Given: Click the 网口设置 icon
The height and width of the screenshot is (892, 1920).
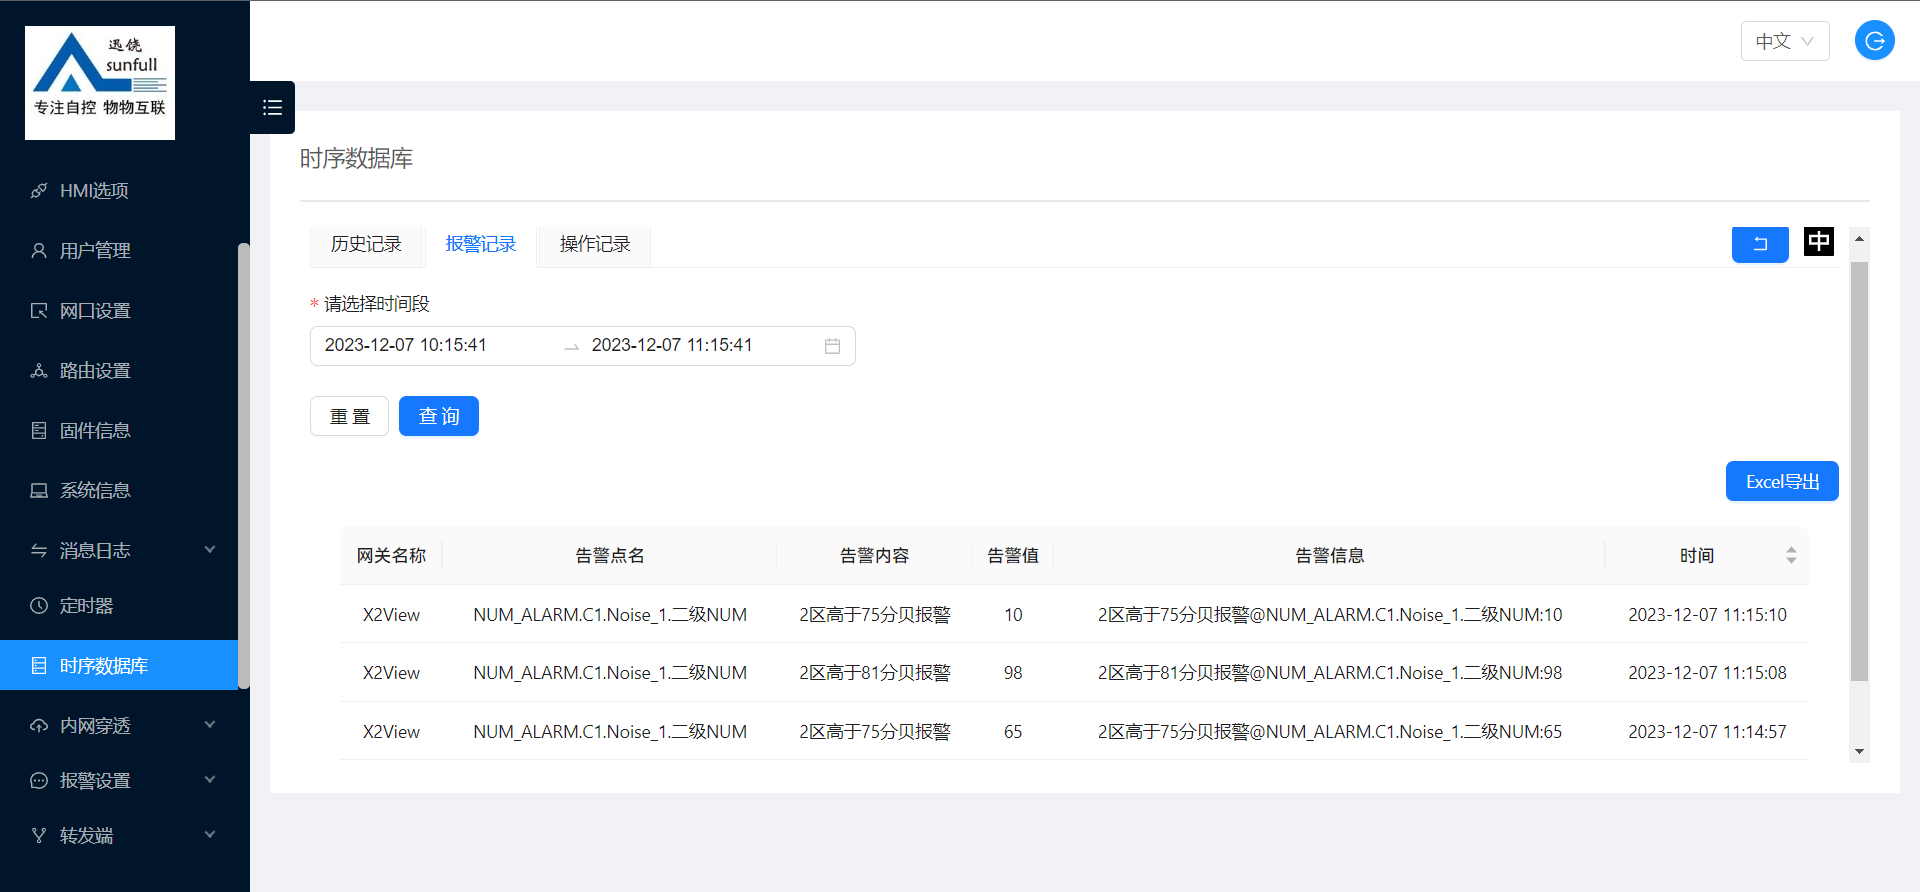Looking at the screenshot, I should coord(39,310).
